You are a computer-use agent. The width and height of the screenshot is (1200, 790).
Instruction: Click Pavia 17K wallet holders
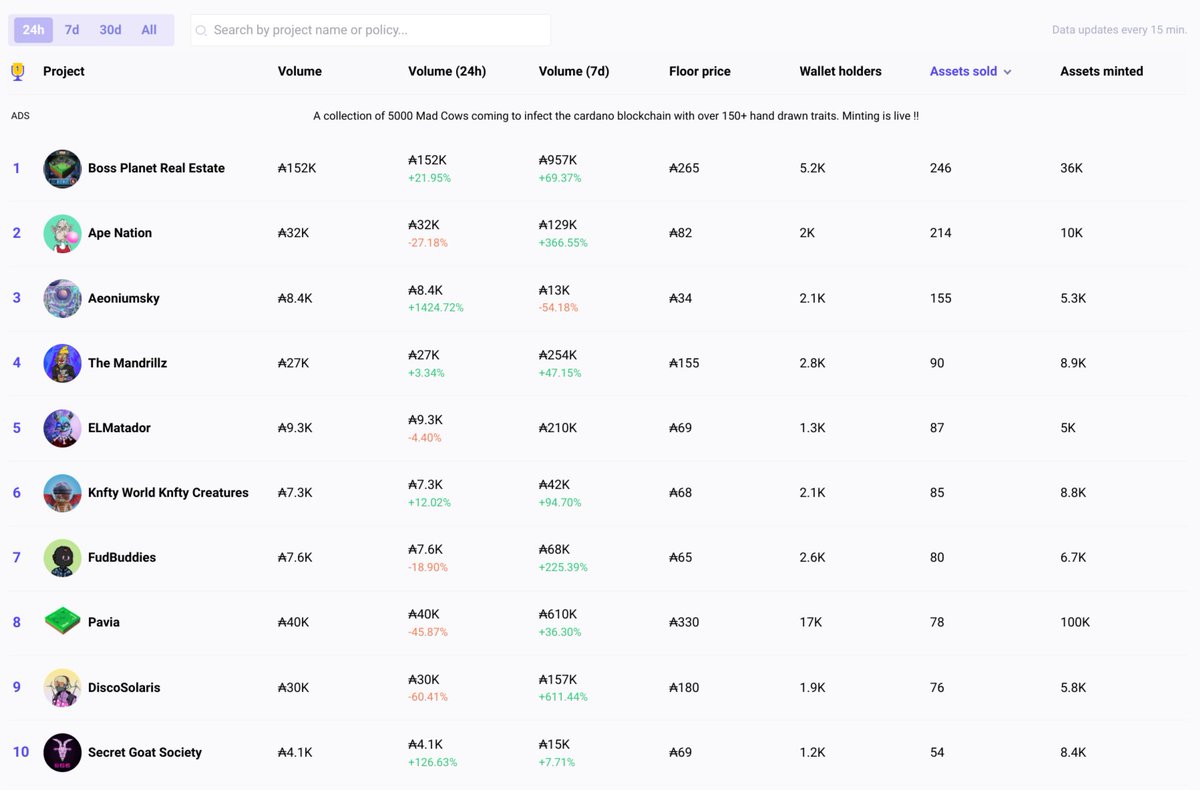click(811, 622)
